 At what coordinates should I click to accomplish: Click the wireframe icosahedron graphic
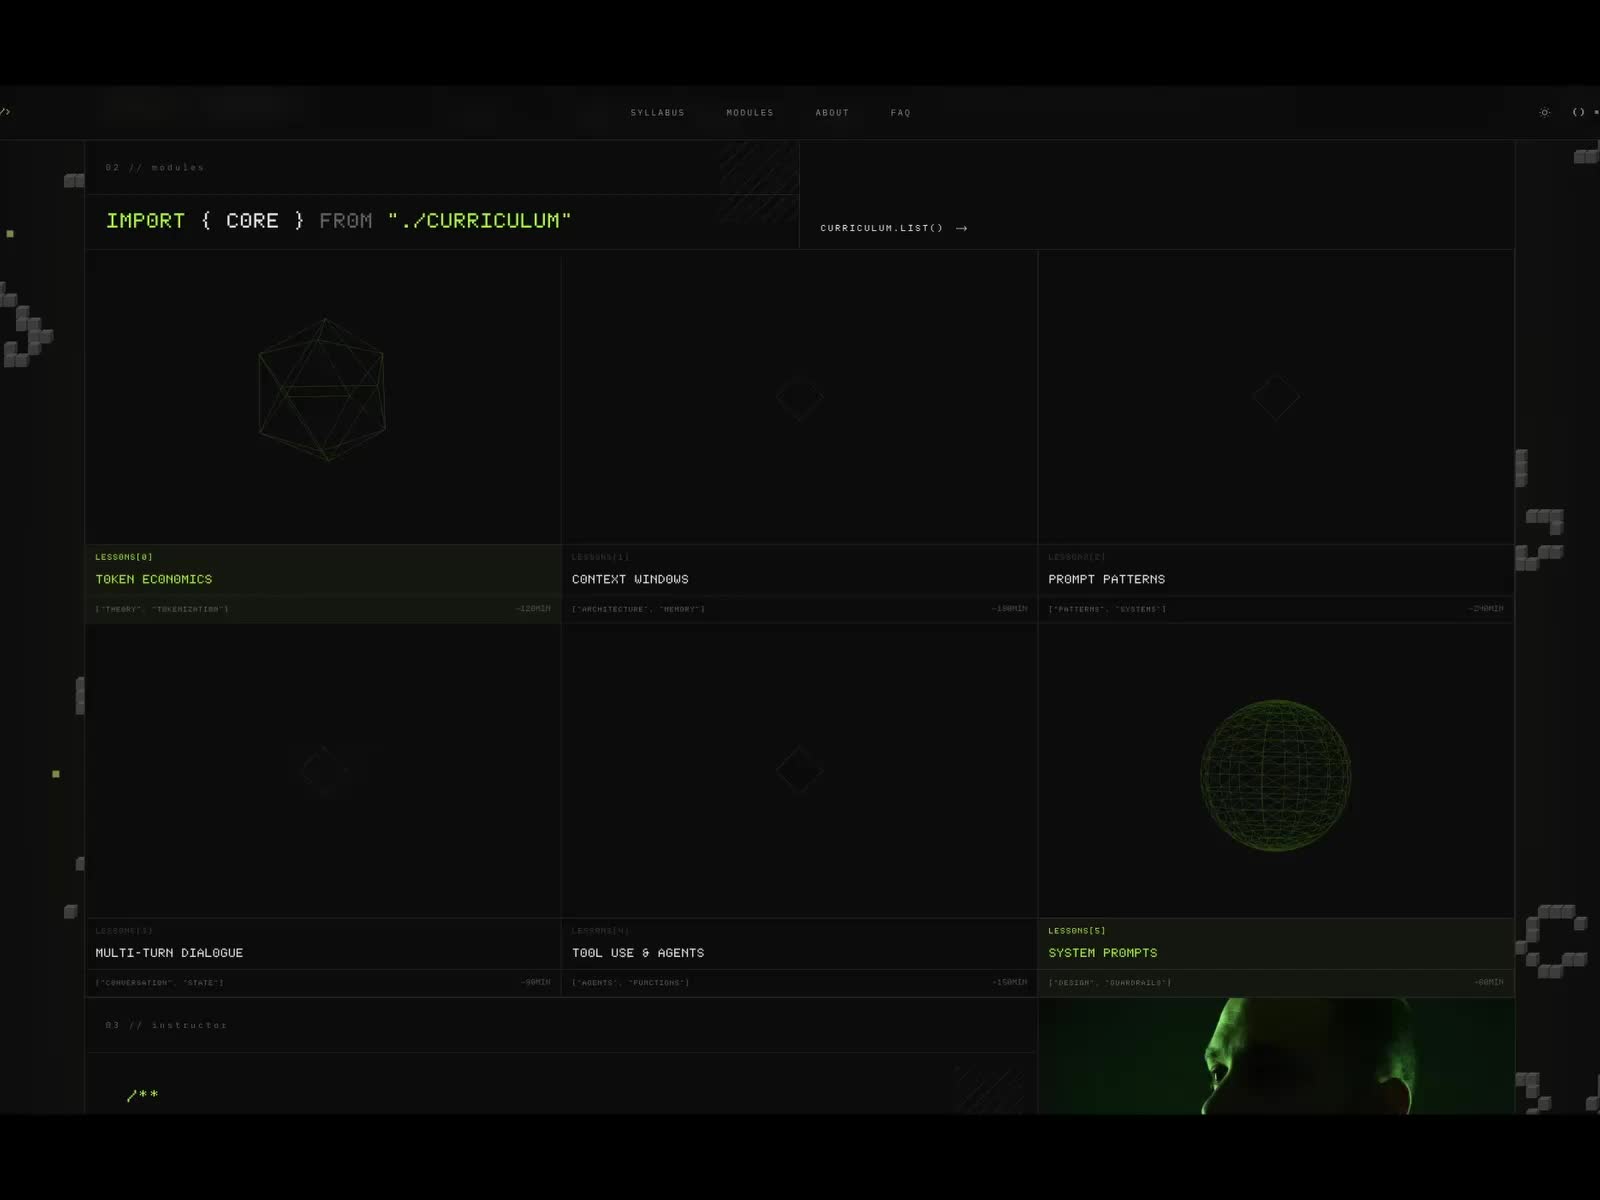322,390
